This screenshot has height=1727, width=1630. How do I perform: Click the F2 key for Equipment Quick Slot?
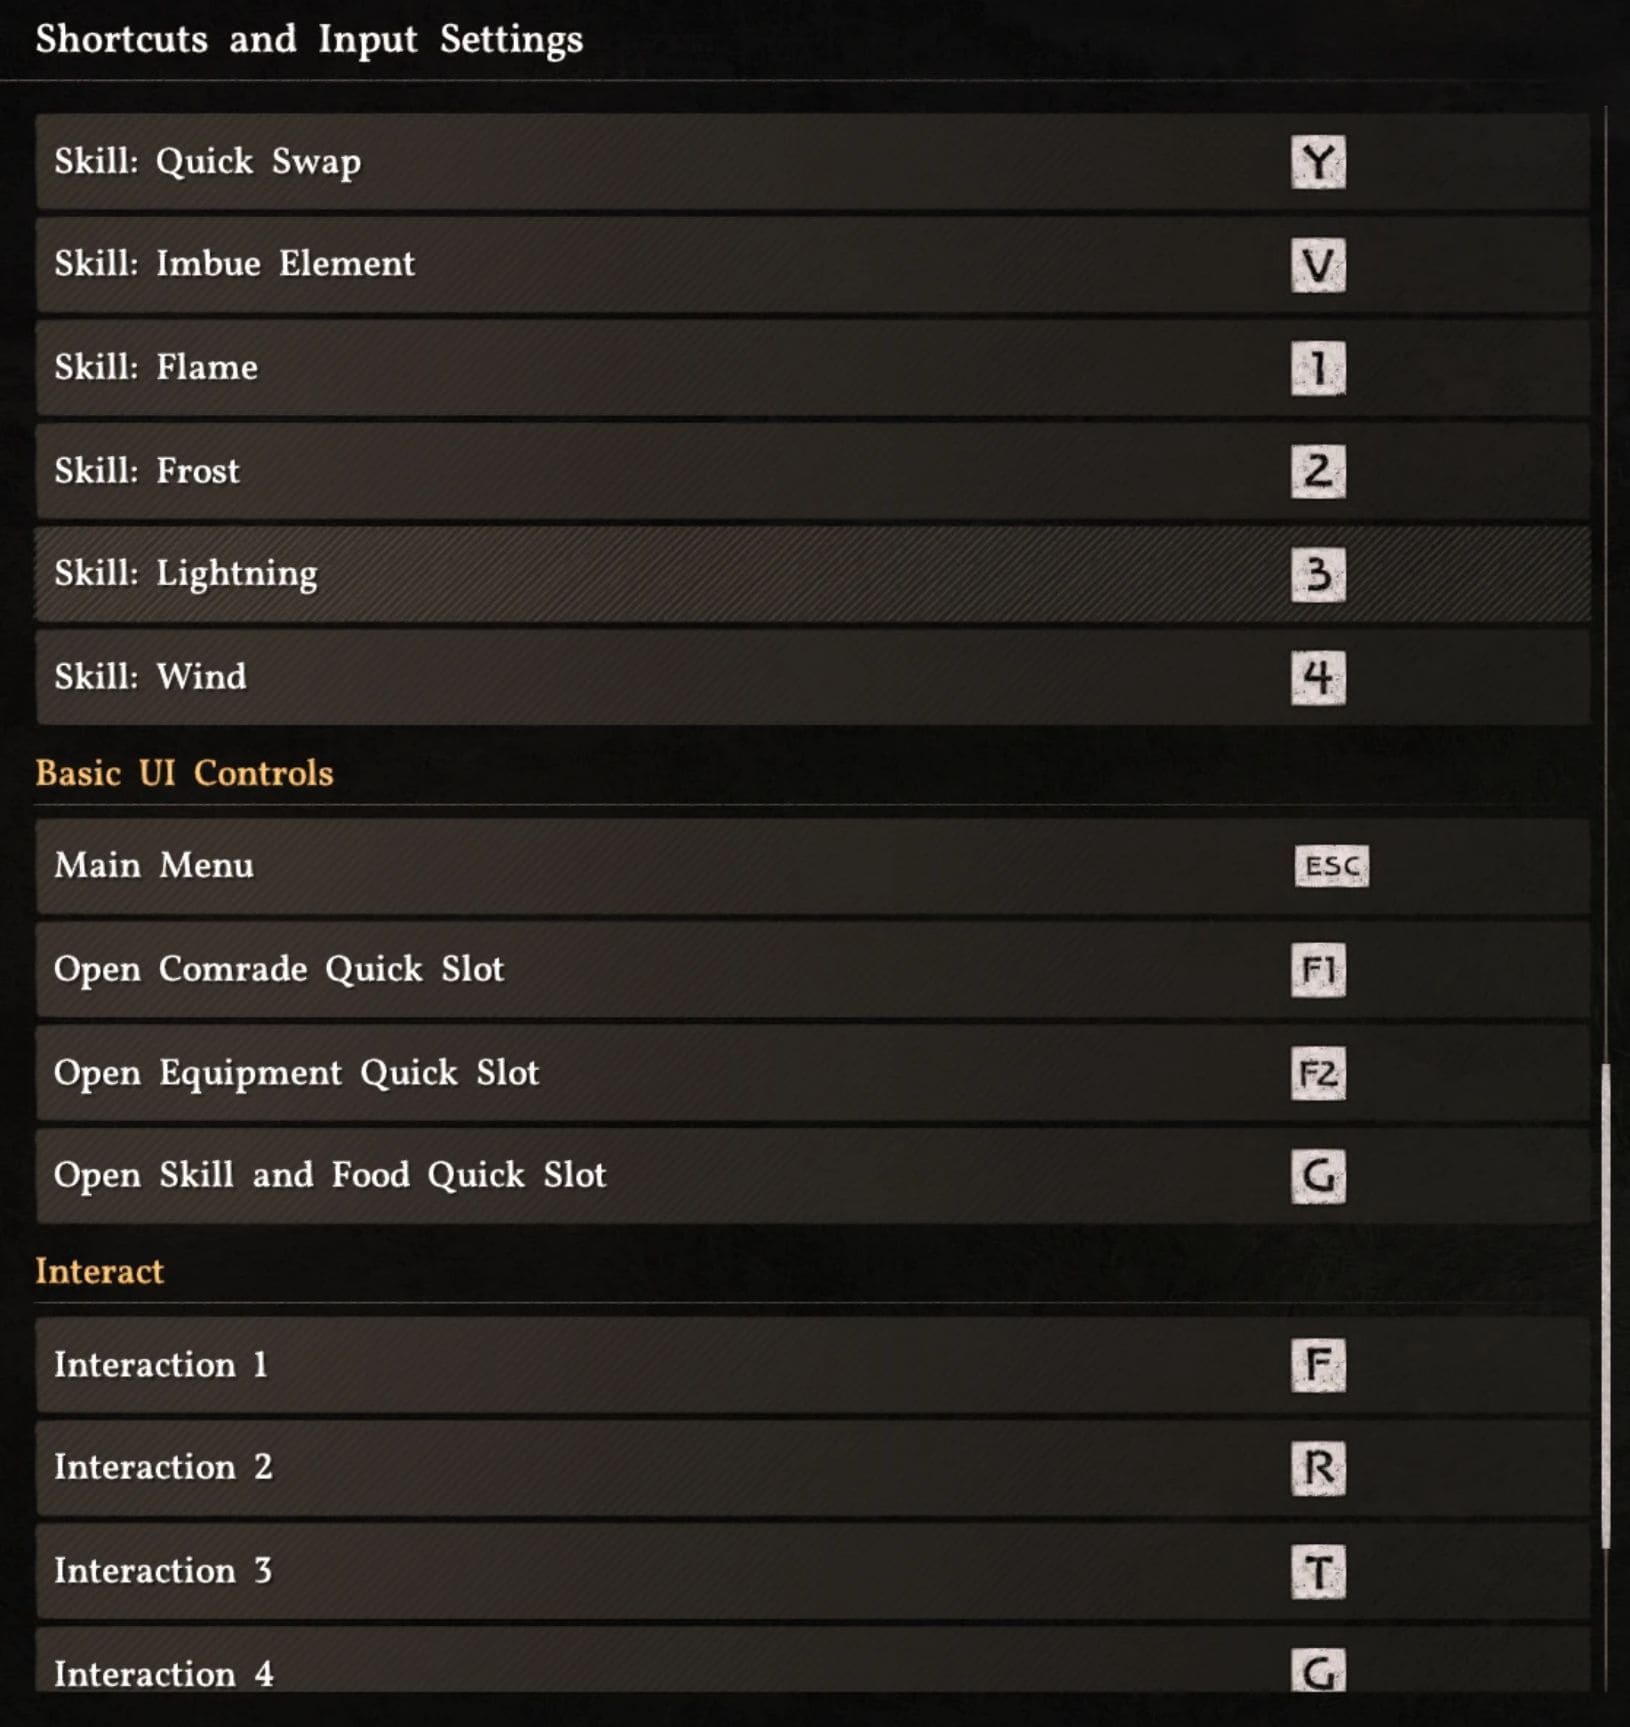1318,1073
